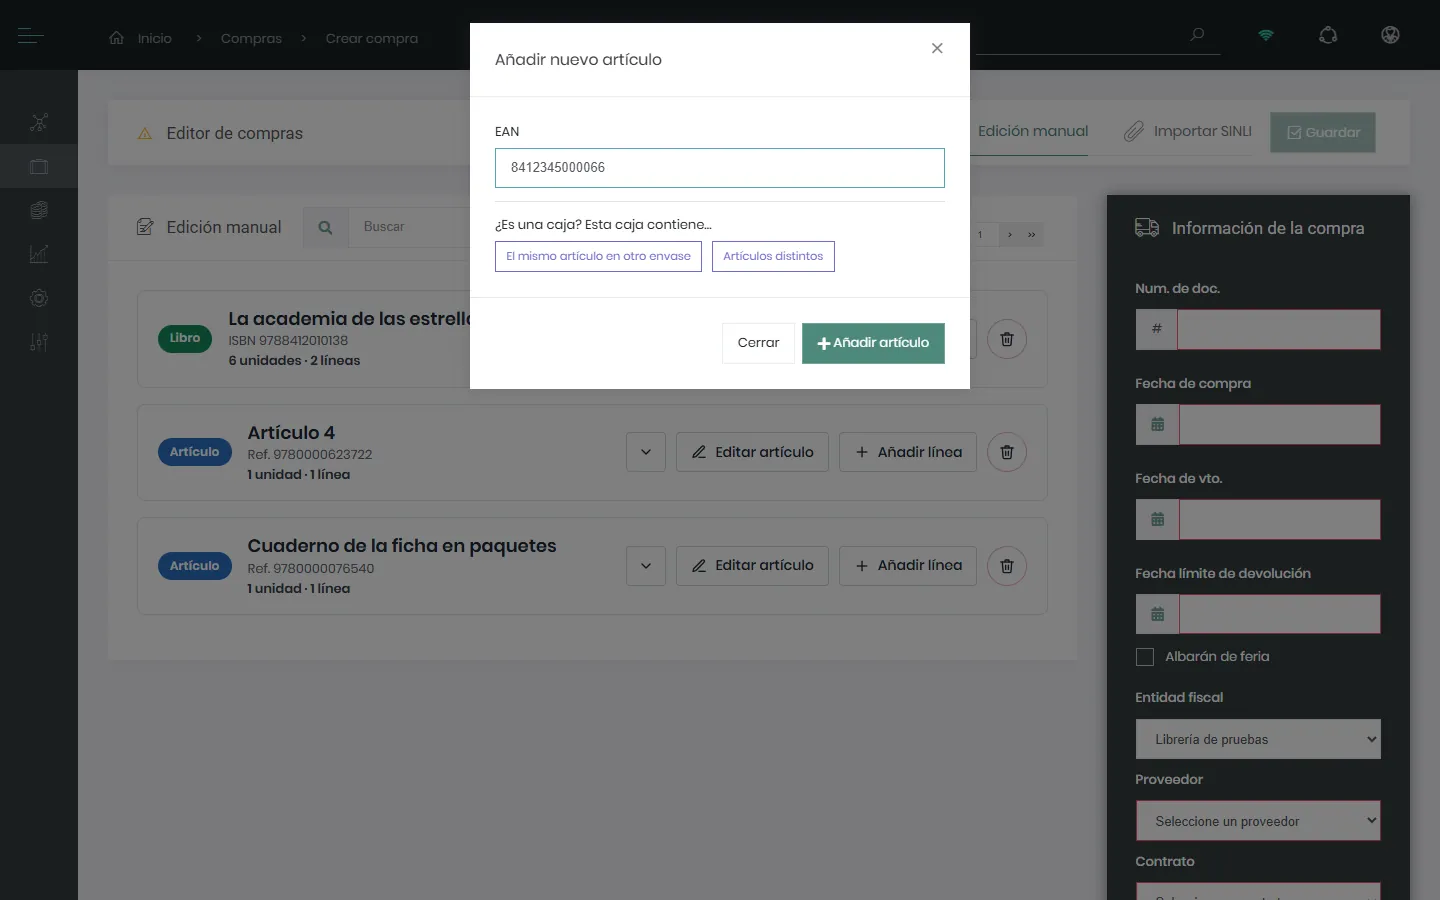Open the globe language icon
Image resolution: width=1440 pixels, height=900 pixels.
point(1390,35)
